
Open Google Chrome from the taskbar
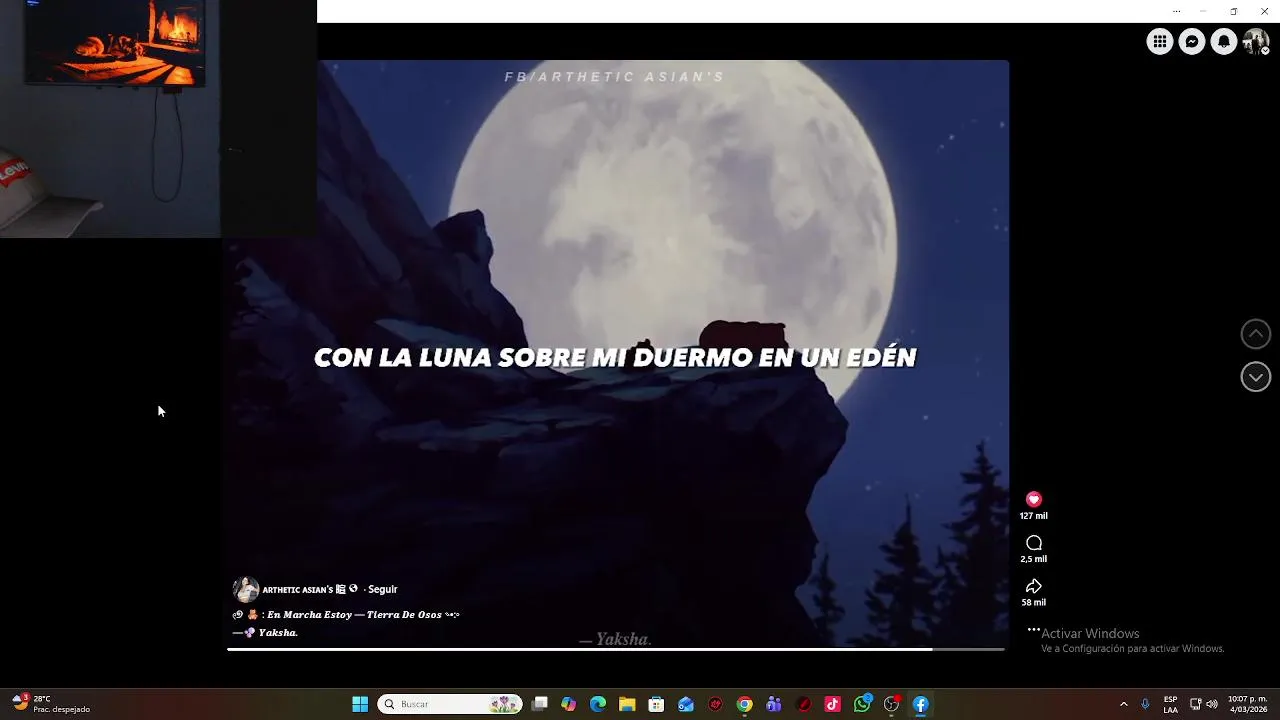point(745,704)
